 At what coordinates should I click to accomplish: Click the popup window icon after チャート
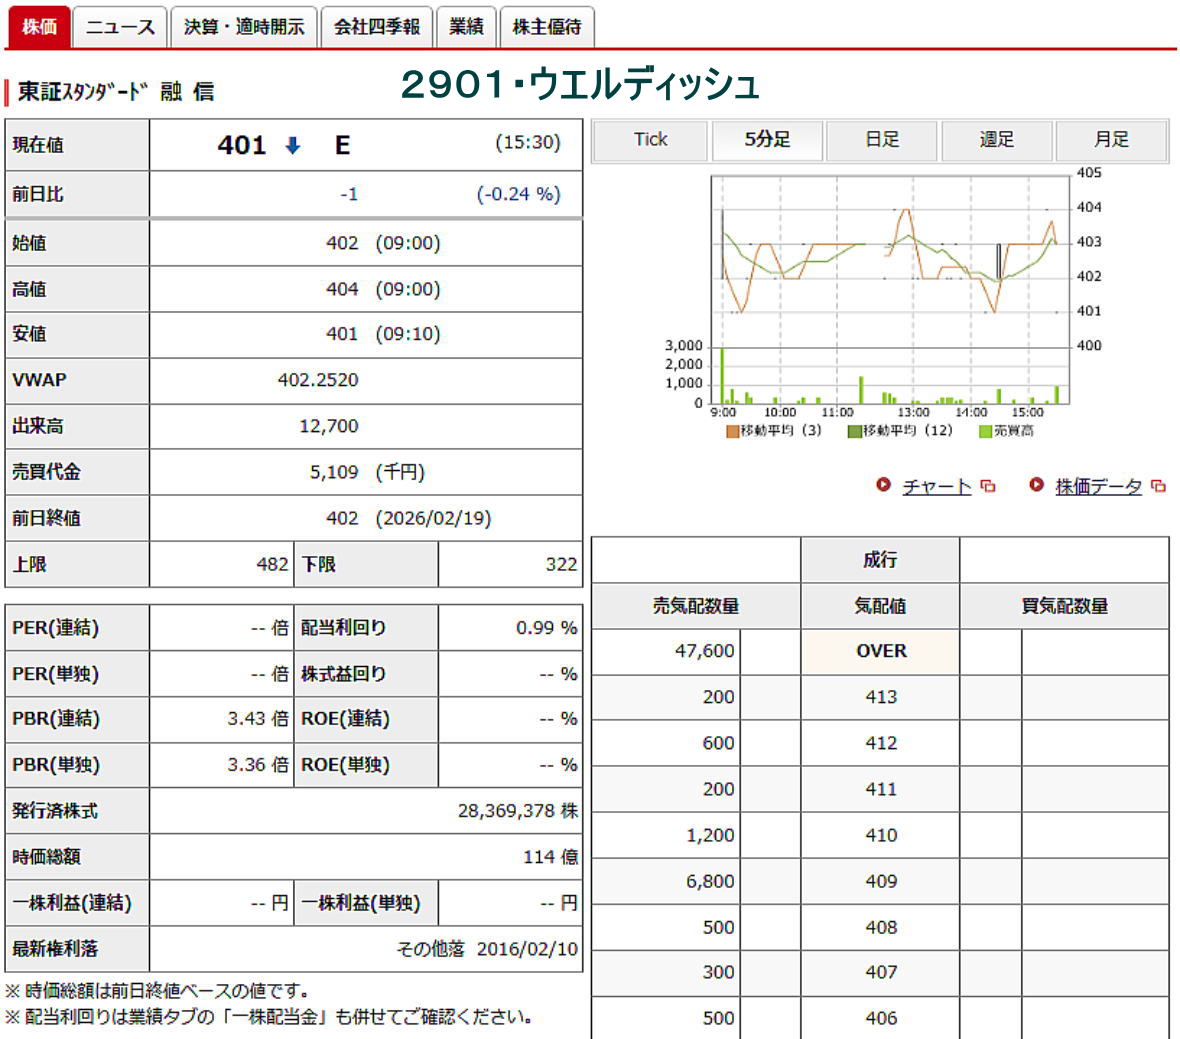pos(988,486)
